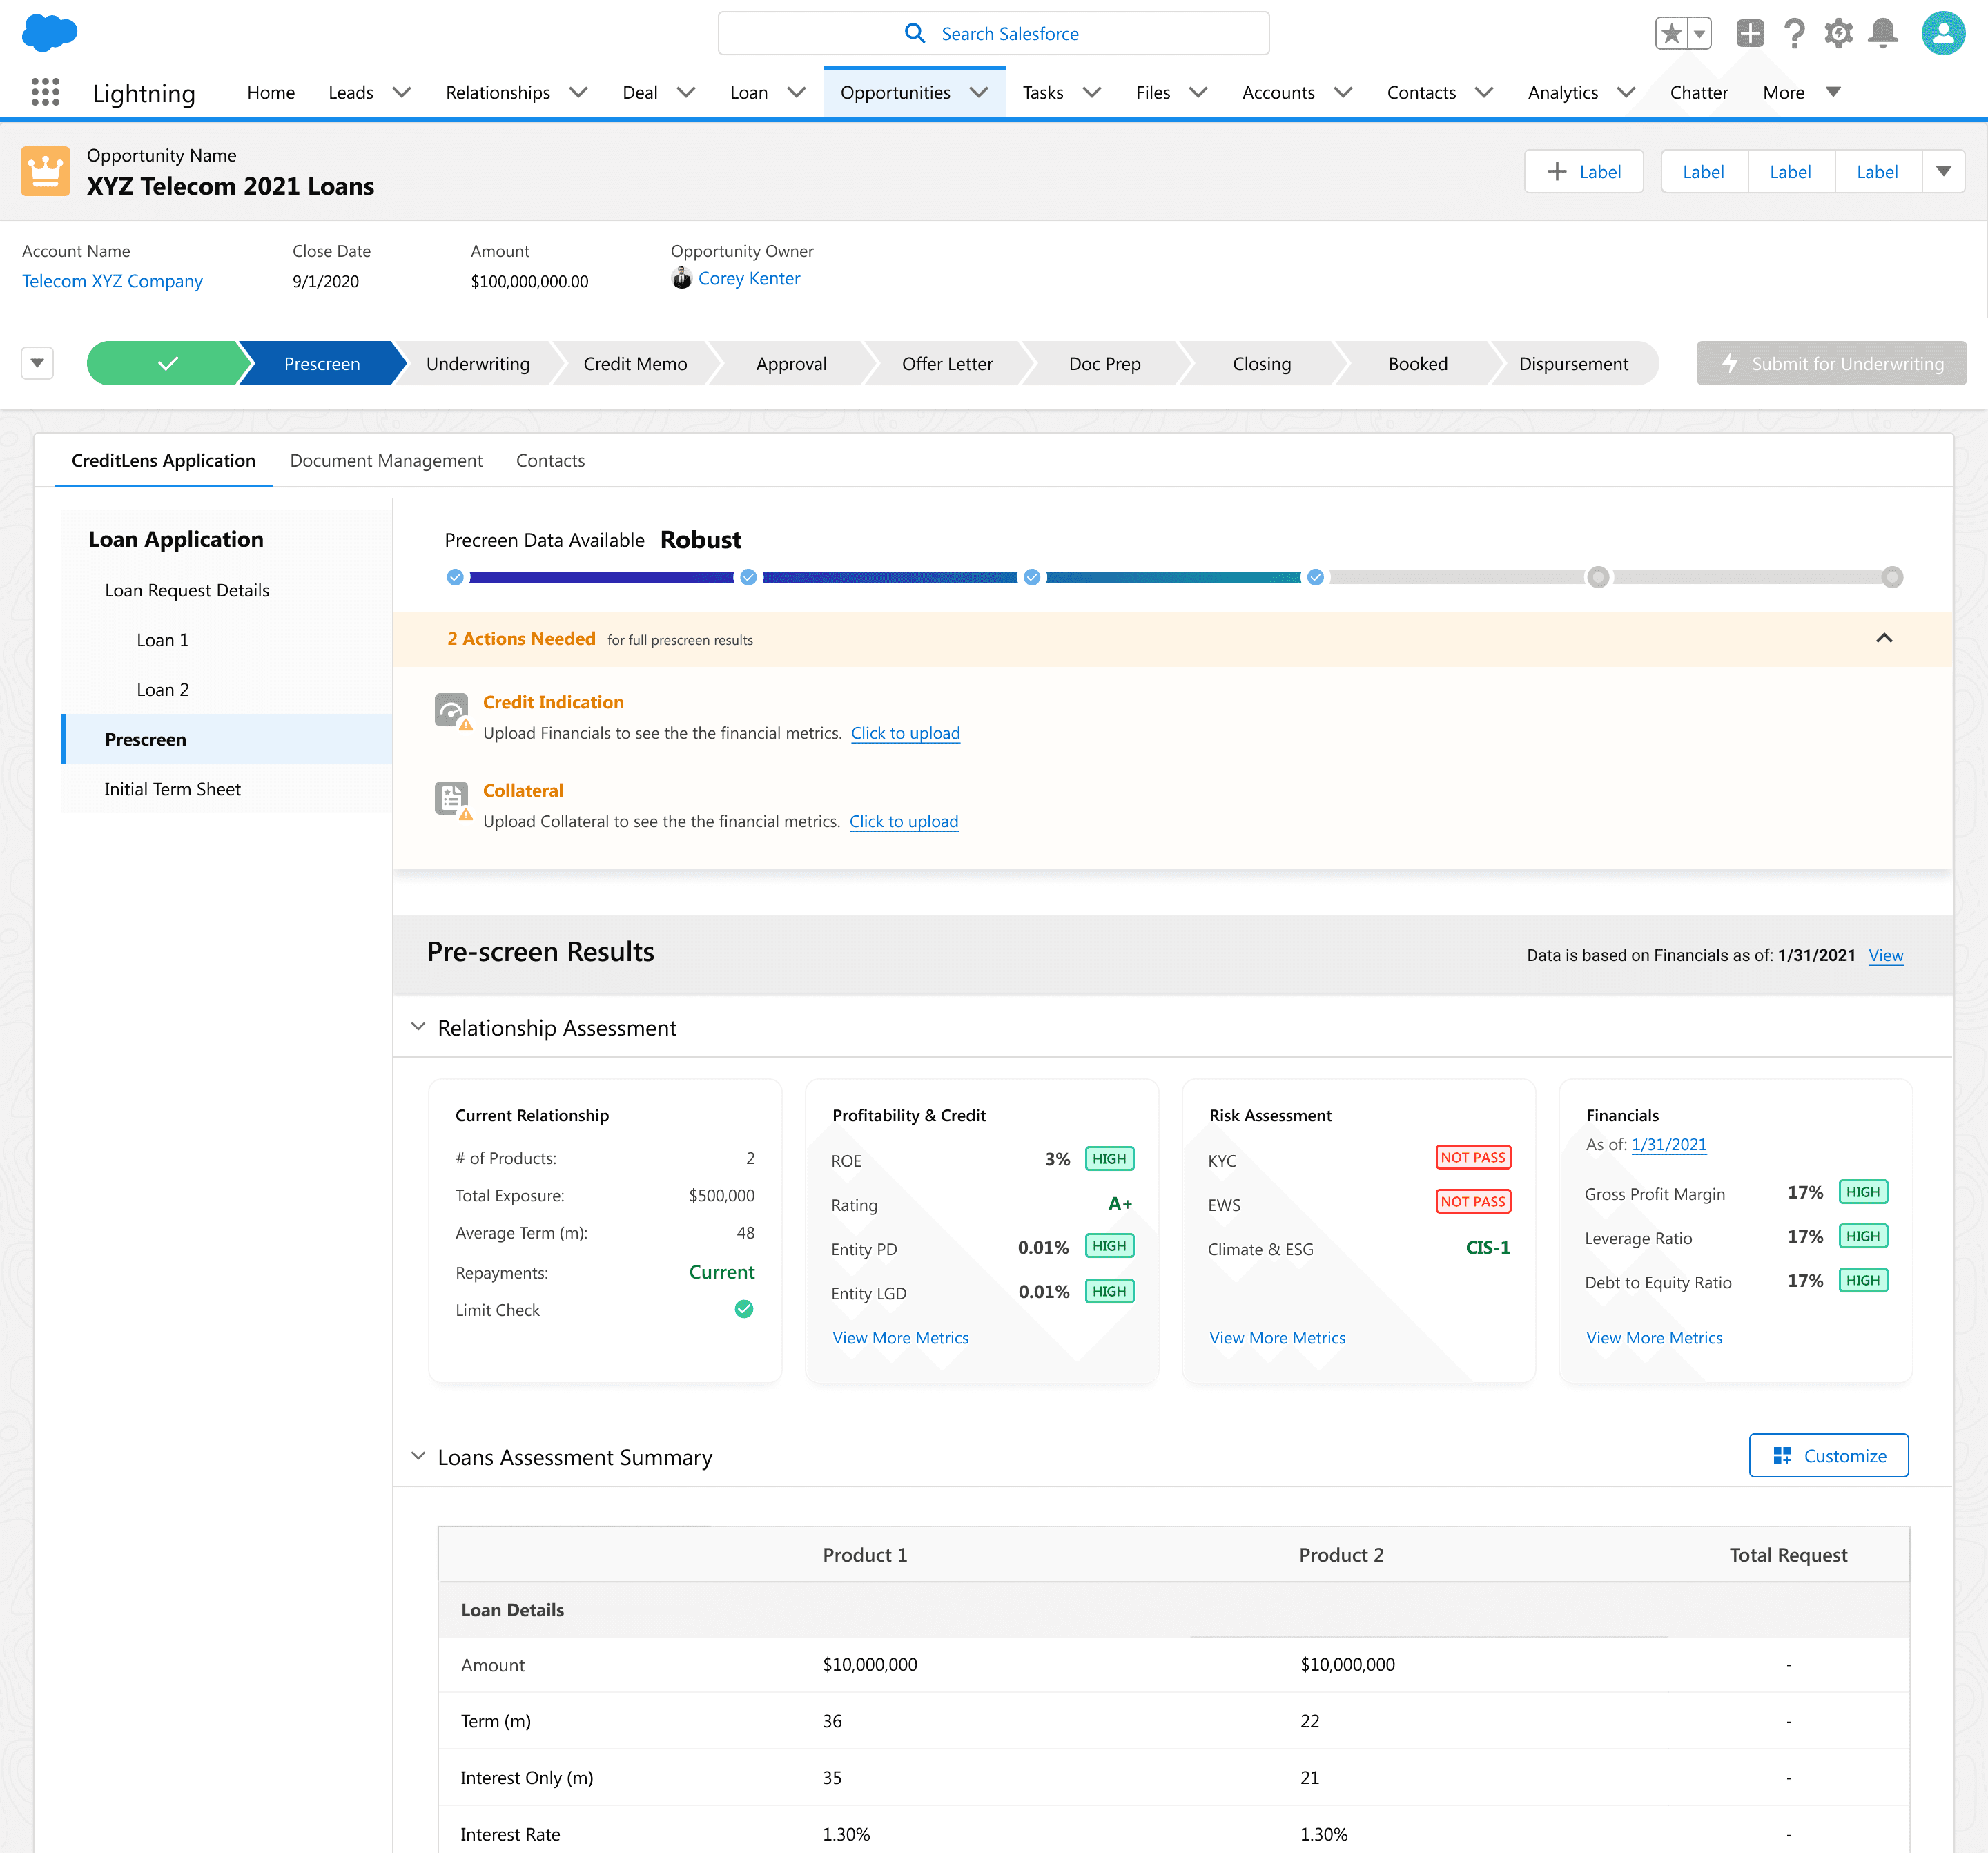Screen dimensions: 1988x1853
Task: Click the first completed prescreen progress checkpoint
Action: 455,577
